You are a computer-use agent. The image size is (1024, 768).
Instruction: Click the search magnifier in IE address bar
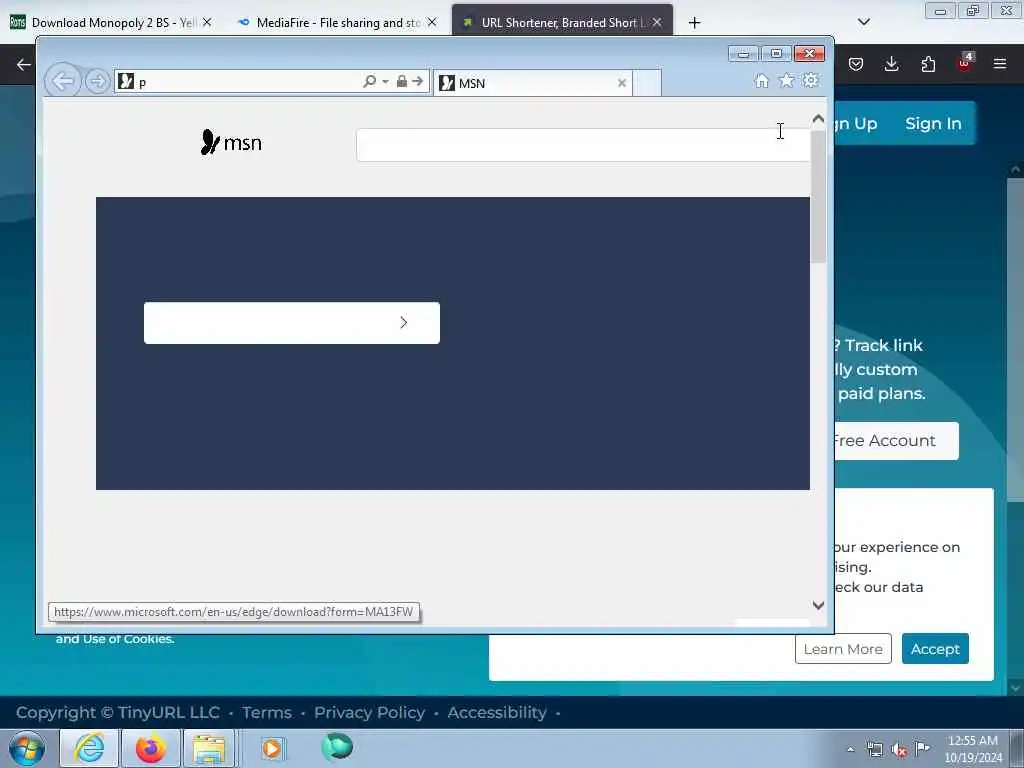(x=370, y=81)
